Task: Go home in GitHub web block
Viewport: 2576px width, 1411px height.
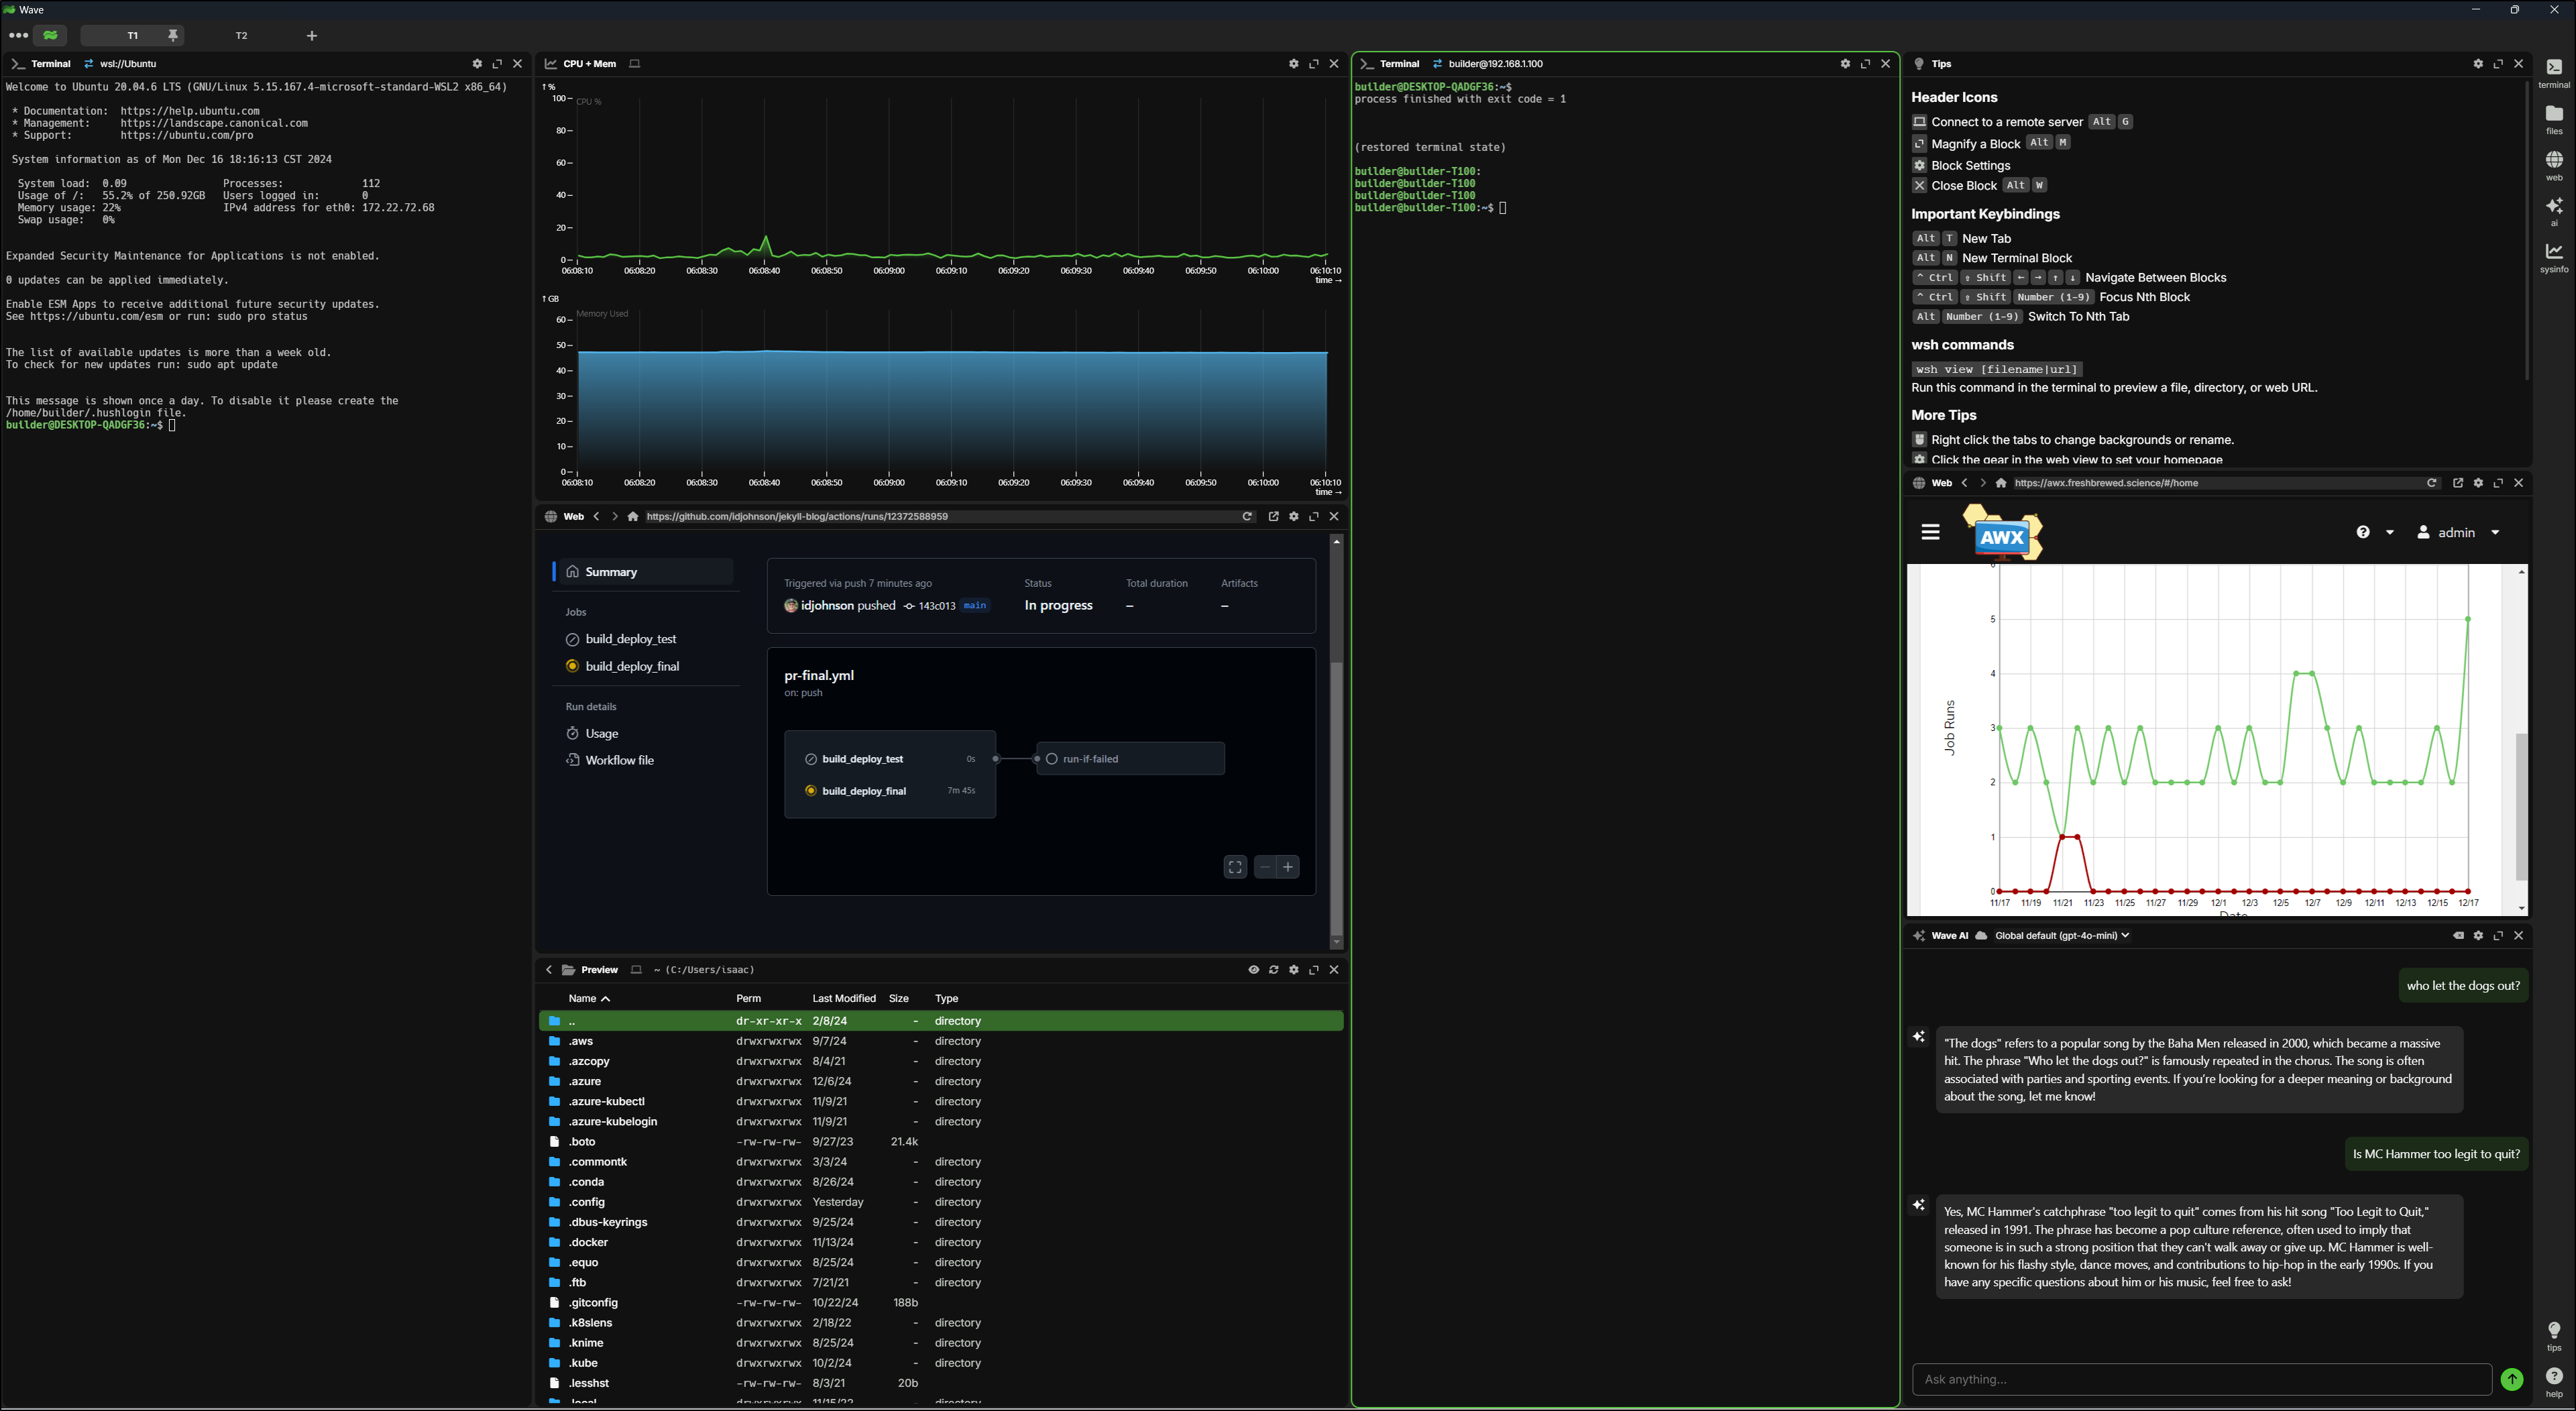Action: (633, 517)
